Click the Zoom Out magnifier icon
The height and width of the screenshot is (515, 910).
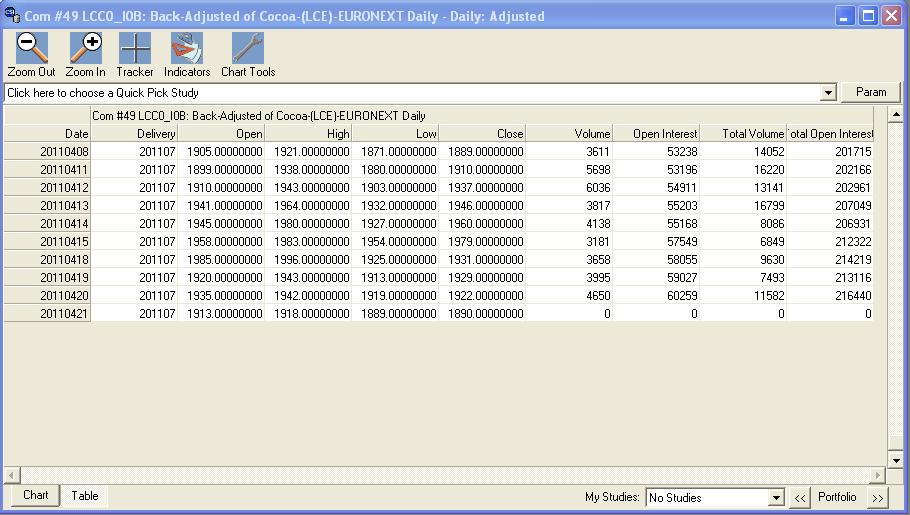[x=31, y=48]
